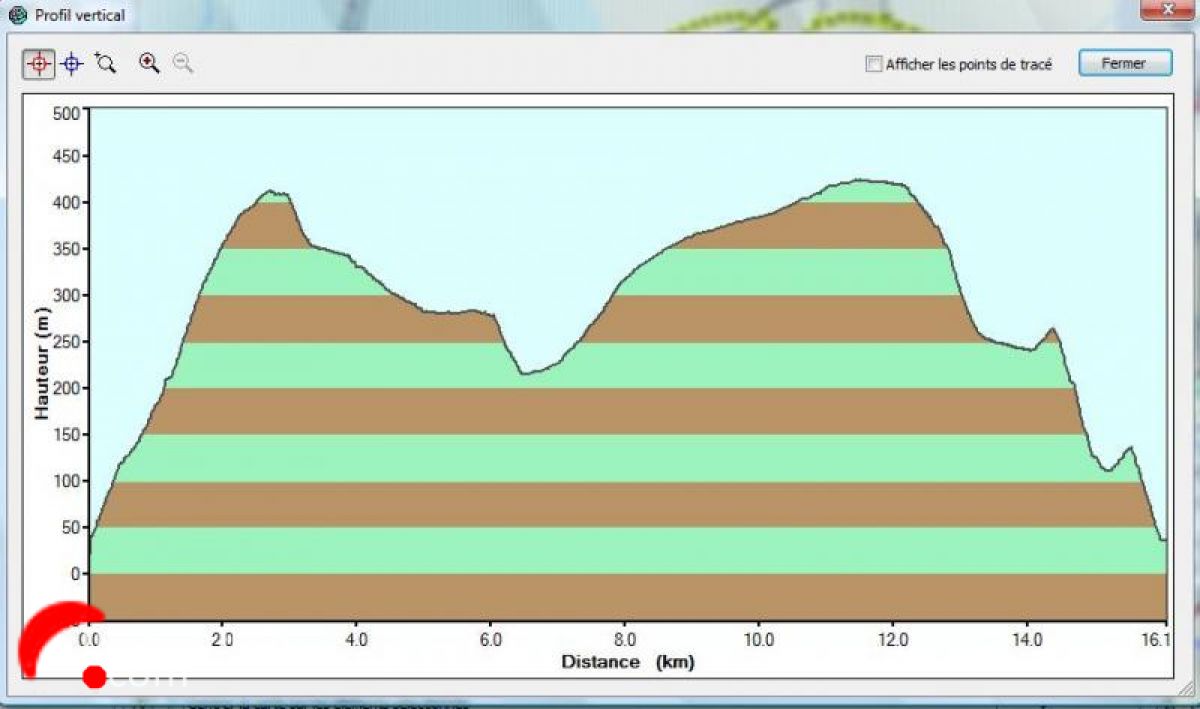Click the Distance (km) axis label
The width and height of the screenshot is (1200, 709).
[x=627, y=662]
